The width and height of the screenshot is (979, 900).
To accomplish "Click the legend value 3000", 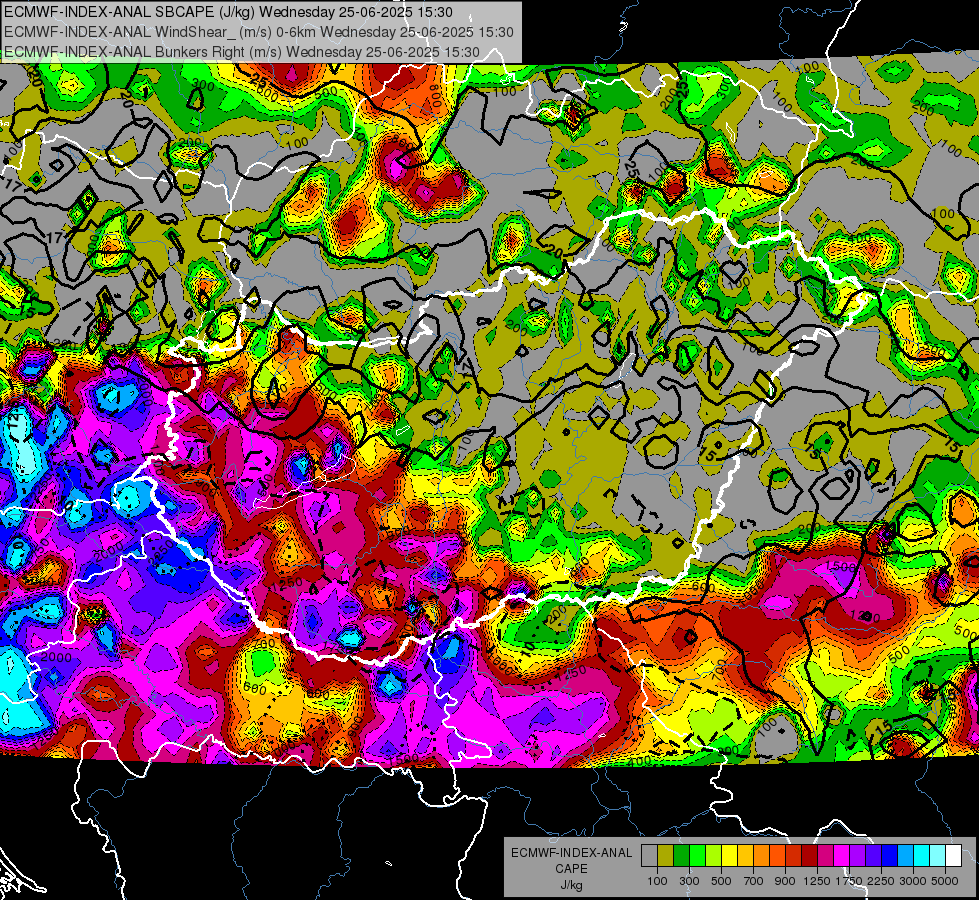I will (x=913, y=881).
